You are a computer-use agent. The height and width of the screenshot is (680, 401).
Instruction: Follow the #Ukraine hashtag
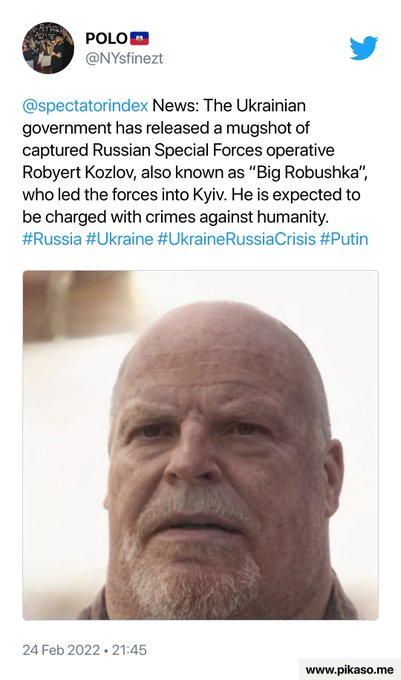[x=120, y=239]
